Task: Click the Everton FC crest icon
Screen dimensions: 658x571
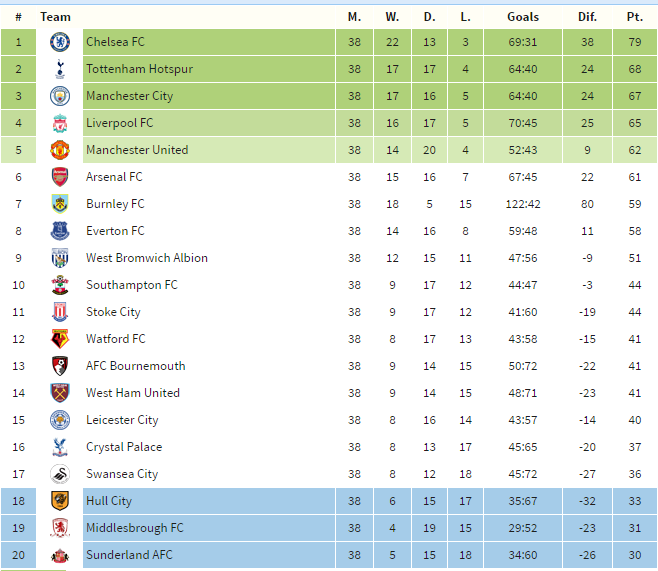Action: click(60, 231)
